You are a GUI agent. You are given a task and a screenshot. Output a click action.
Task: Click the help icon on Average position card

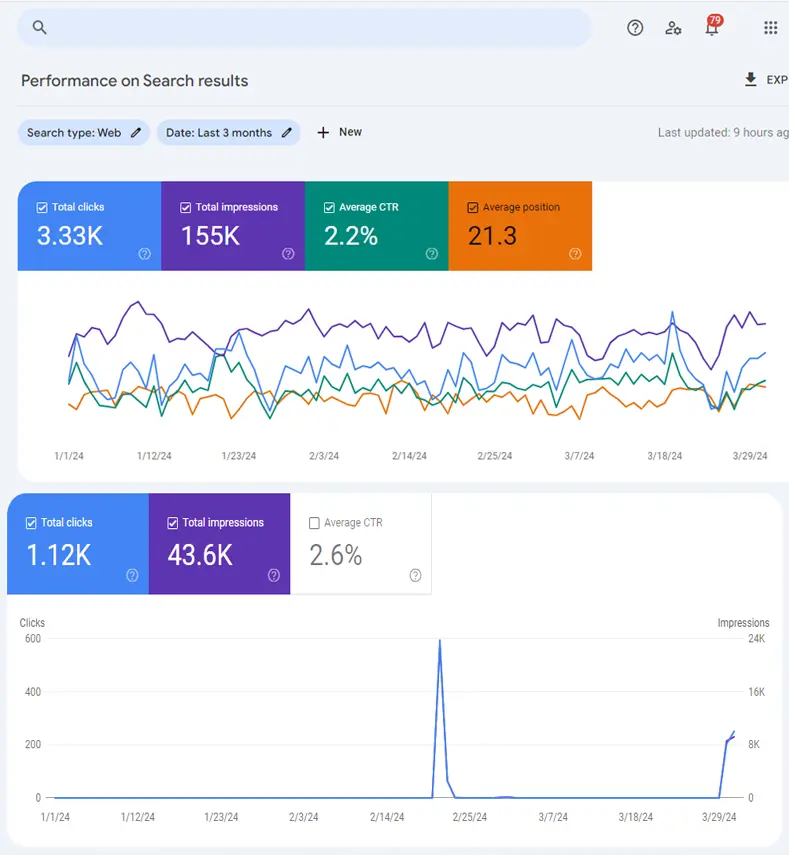(575, 254)
